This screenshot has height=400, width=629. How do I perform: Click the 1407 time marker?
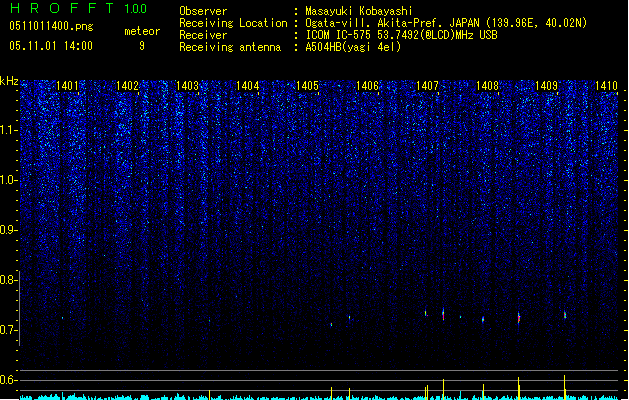427,85
